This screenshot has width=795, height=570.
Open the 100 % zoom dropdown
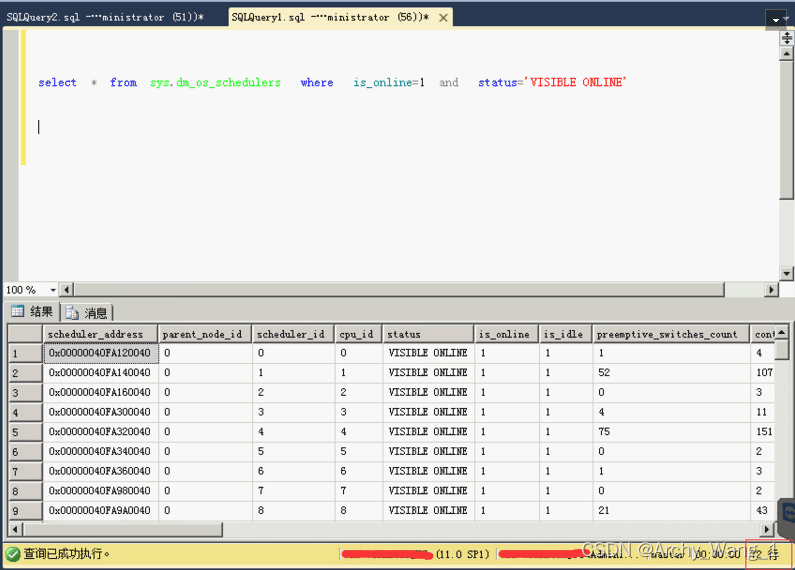(x=52, y=290)
